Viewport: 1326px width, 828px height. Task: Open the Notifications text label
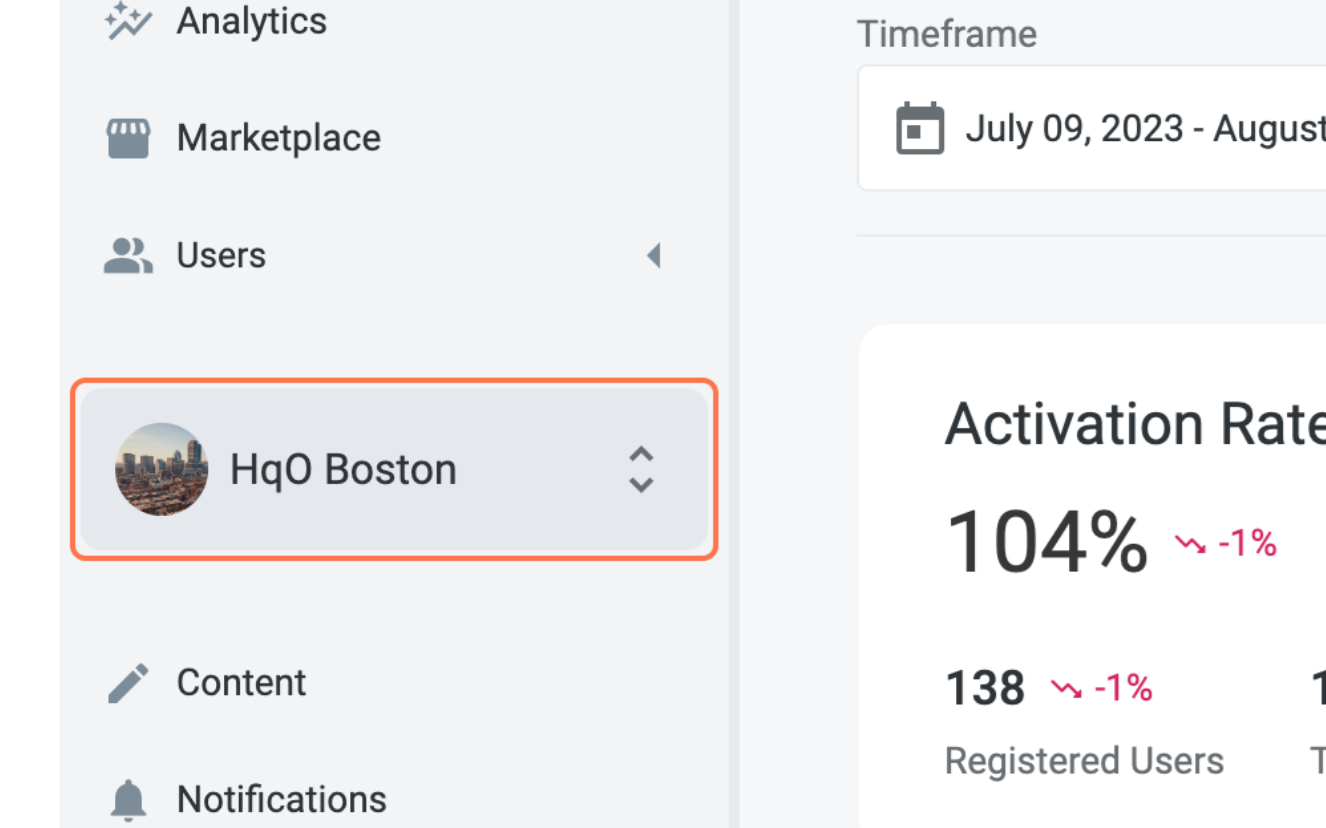(281, 800)
